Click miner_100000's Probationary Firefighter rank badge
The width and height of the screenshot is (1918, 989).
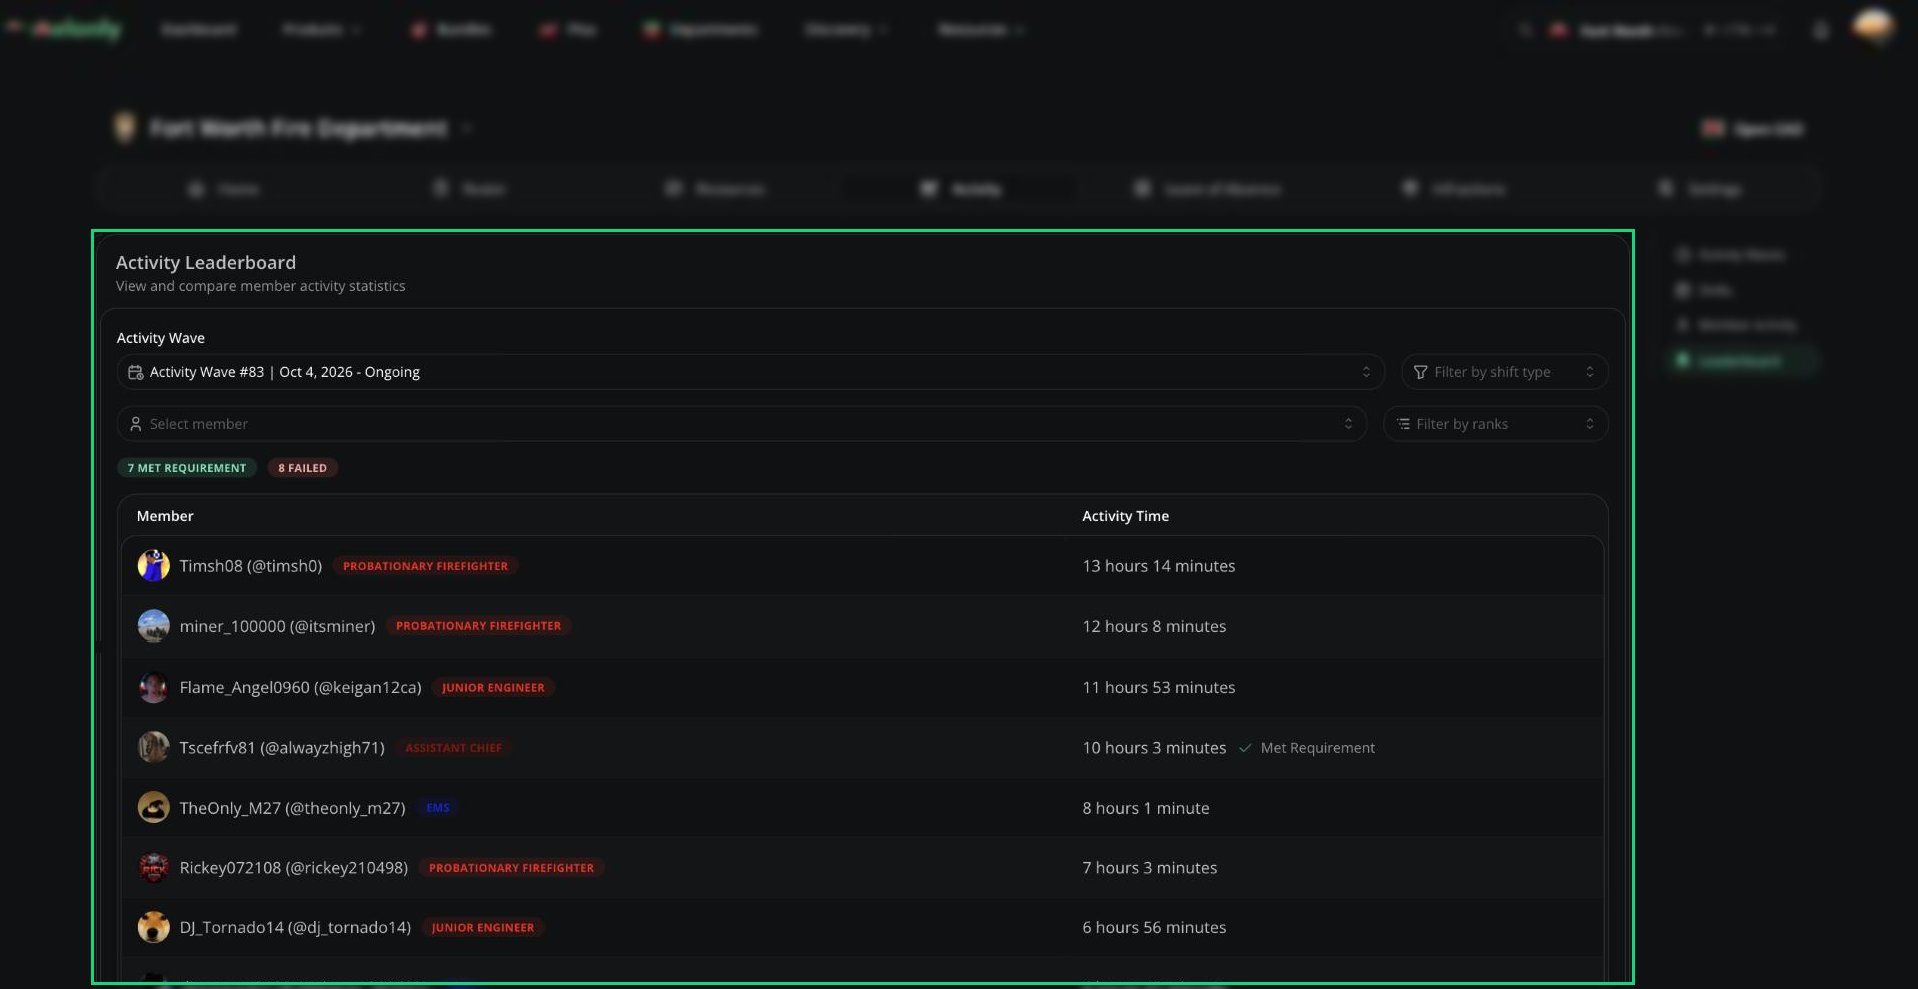coord(478,626)
